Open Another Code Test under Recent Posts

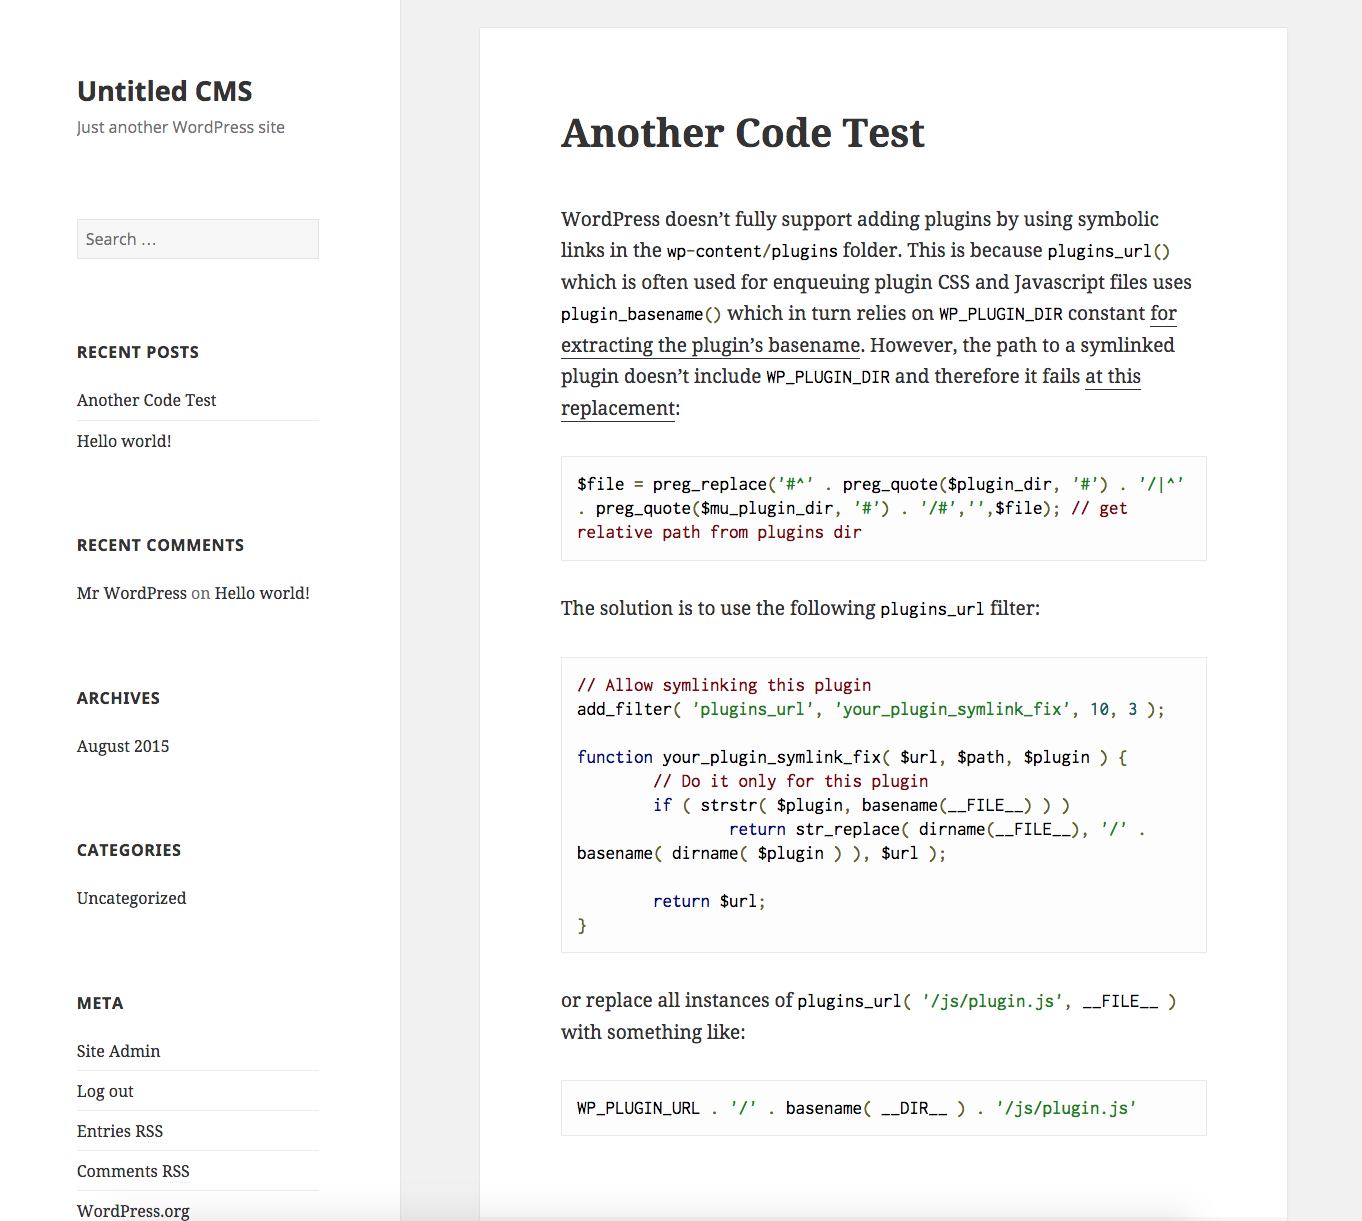coord(146,400)
